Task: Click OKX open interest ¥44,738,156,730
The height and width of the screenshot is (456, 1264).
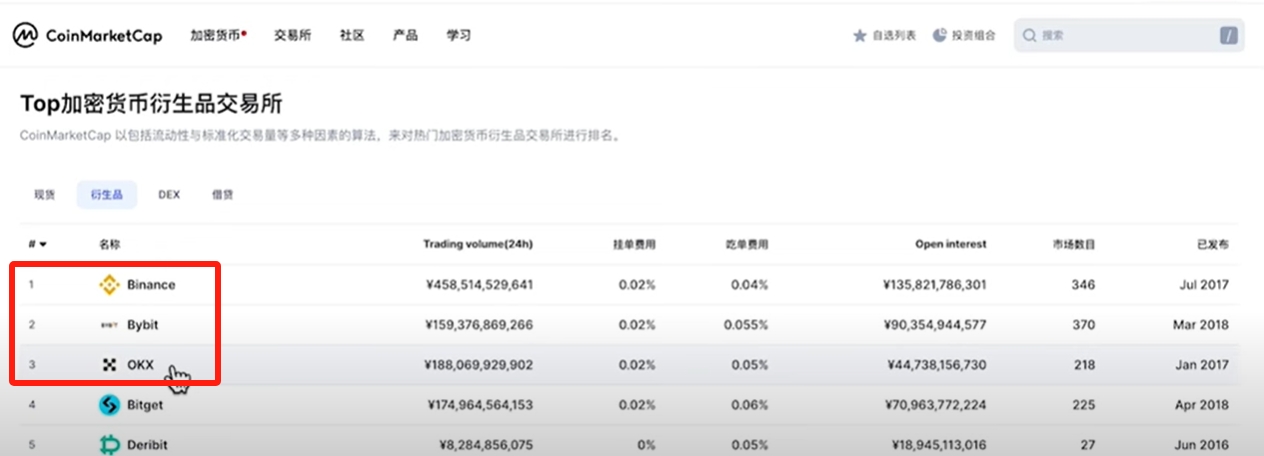Action: (937, 365)
